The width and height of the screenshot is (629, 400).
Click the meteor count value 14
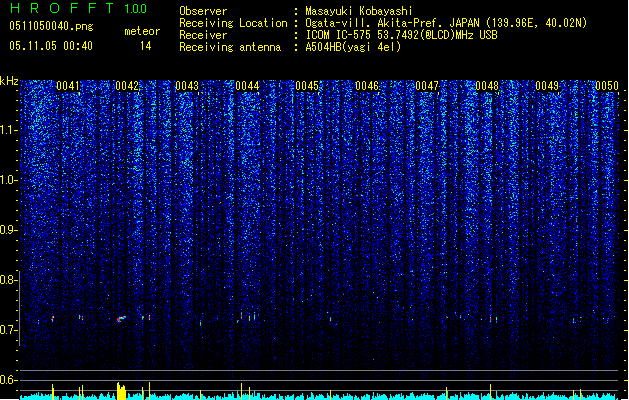[146, 46]
